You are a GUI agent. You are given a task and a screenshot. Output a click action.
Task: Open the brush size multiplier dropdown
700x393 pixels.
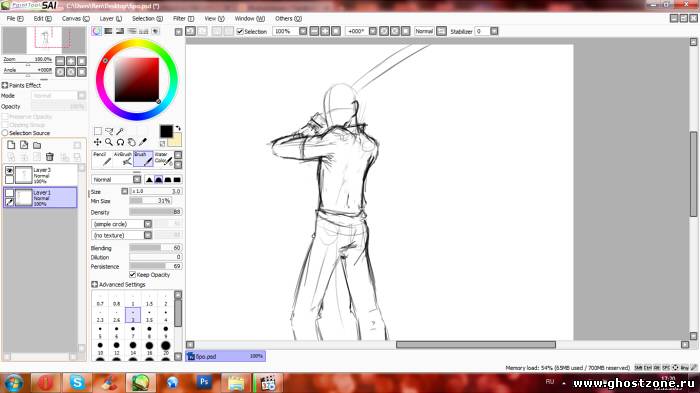[x=125, y=191]
